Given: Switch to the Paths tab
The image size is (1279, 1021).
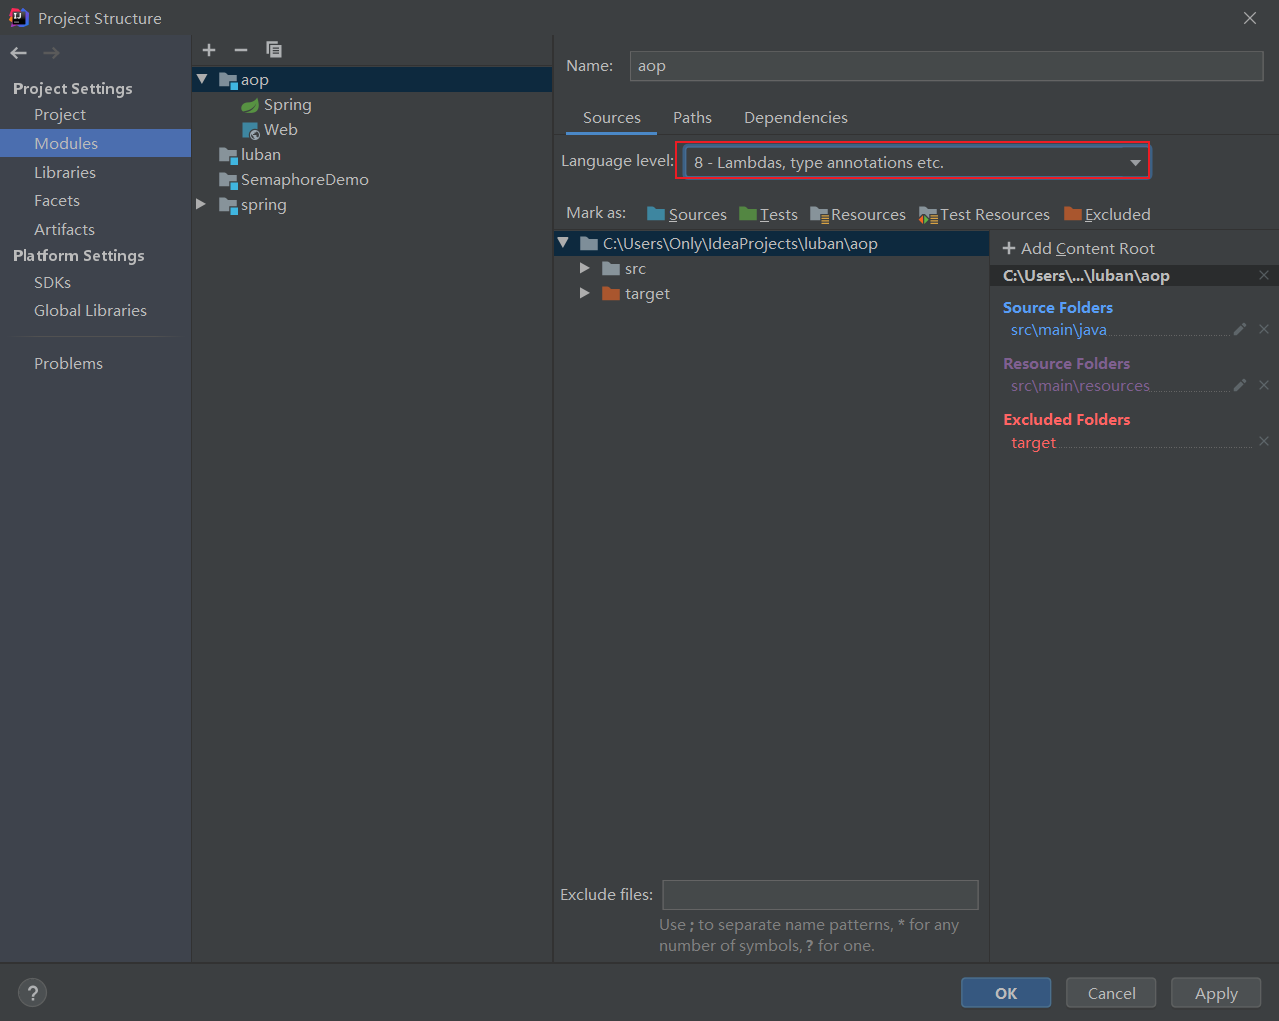Looking at the screenshot, I should click(692, 117).
